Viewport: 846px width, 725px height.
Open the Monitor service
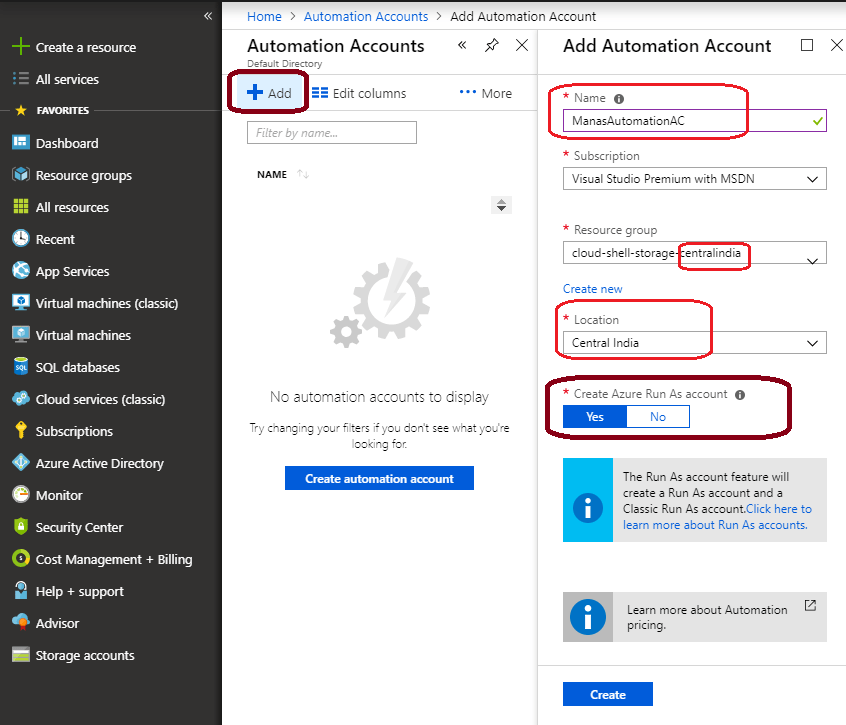[60, 495]
